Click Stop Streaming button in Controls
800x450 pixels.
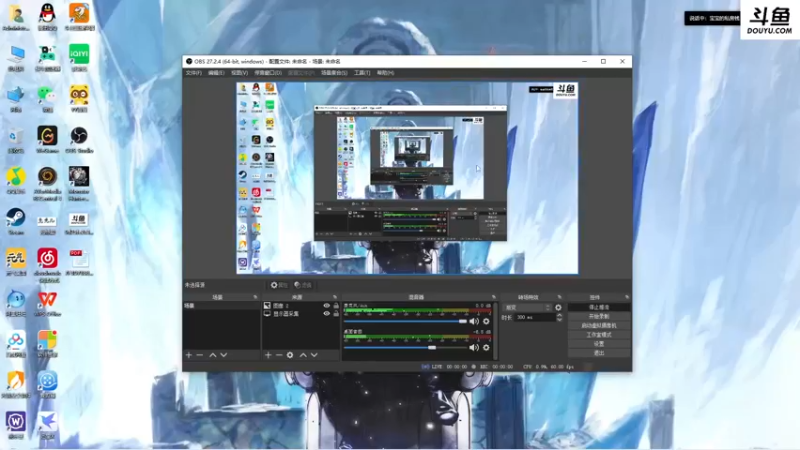click(x=599, y=307)
